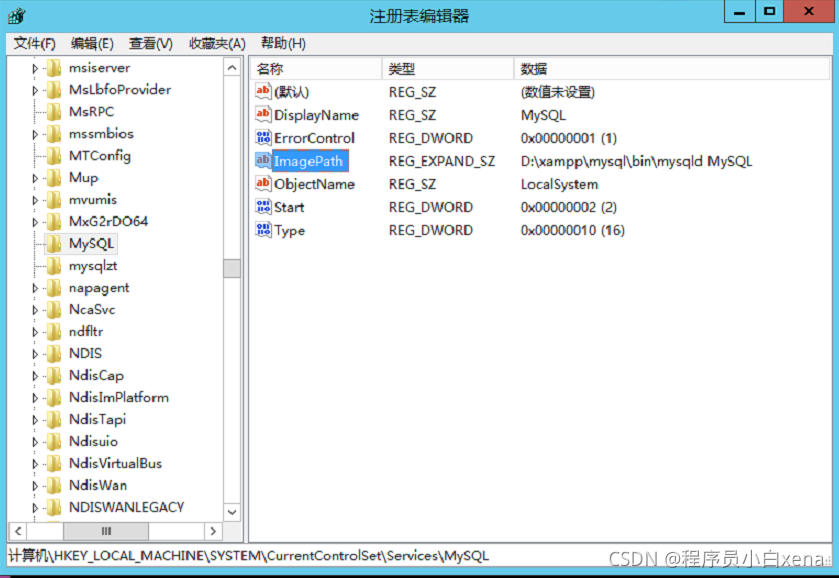Expand the msiserver tree node
The width and height of the screenshot is (839, 578).
pyautogui.click(x=35, y=69)
